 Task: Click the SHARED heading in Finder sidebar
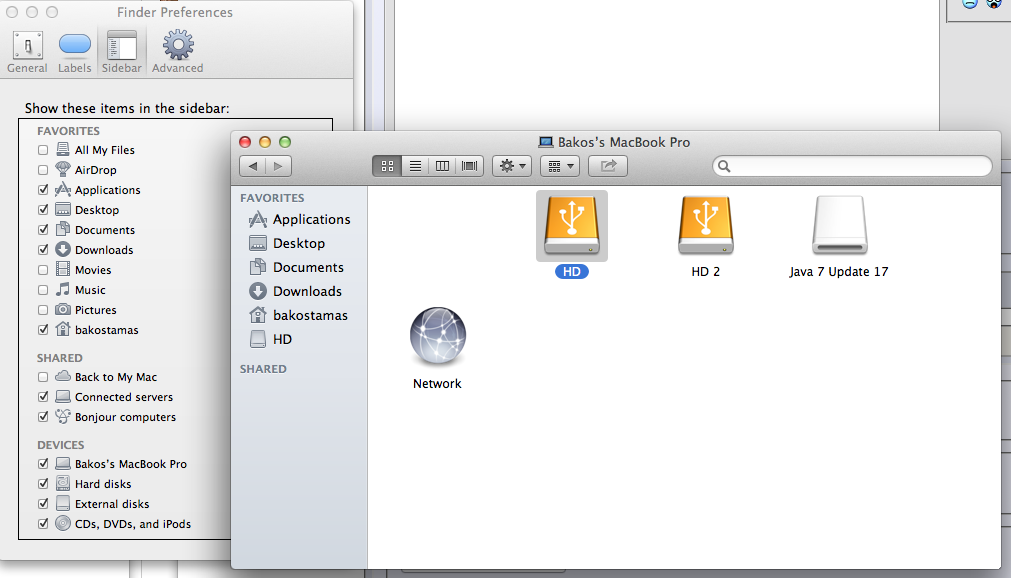263,370
